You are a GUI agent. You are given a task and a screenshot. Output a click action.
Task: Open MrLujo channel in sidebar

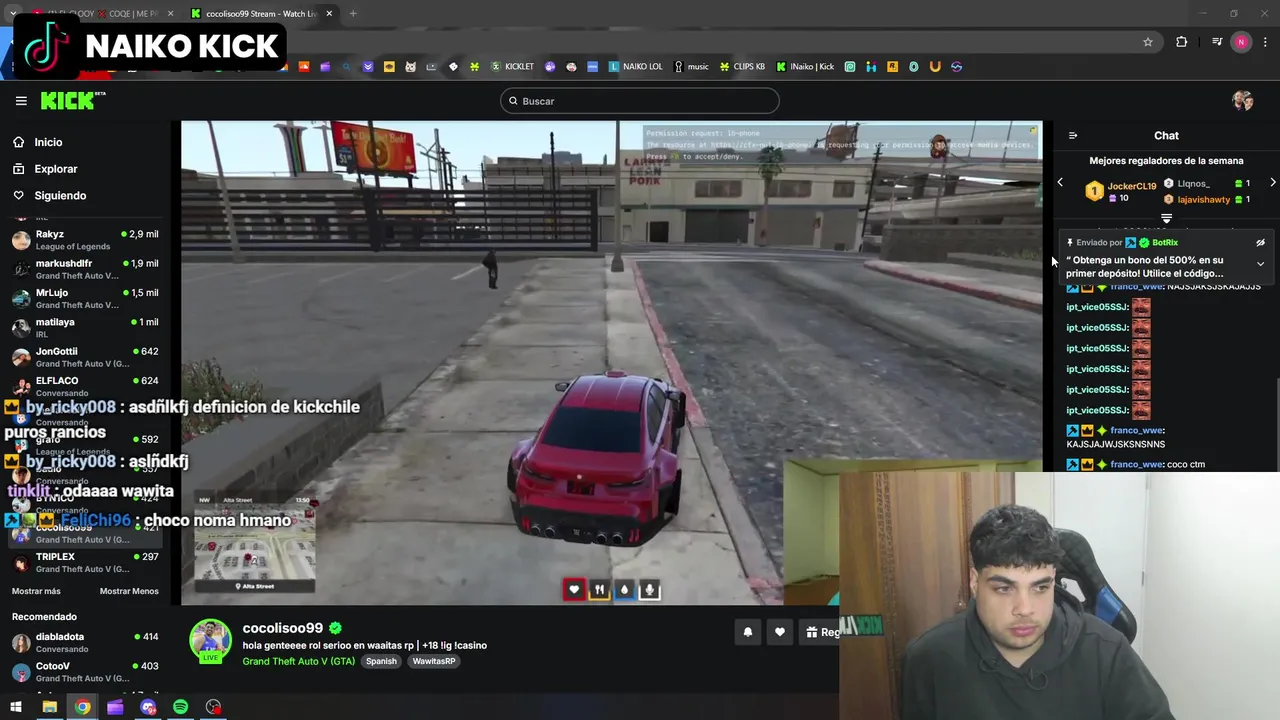pyautogui.click(x=84, y=299)
